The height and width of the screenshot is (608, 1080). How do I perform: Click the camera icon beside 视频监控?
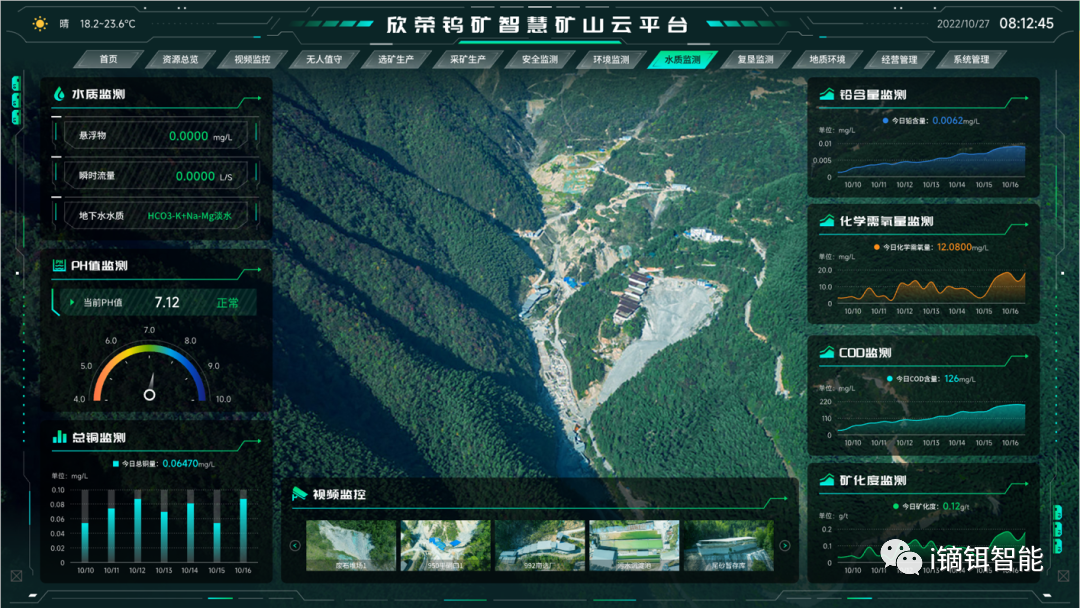(x=299, y=494)
